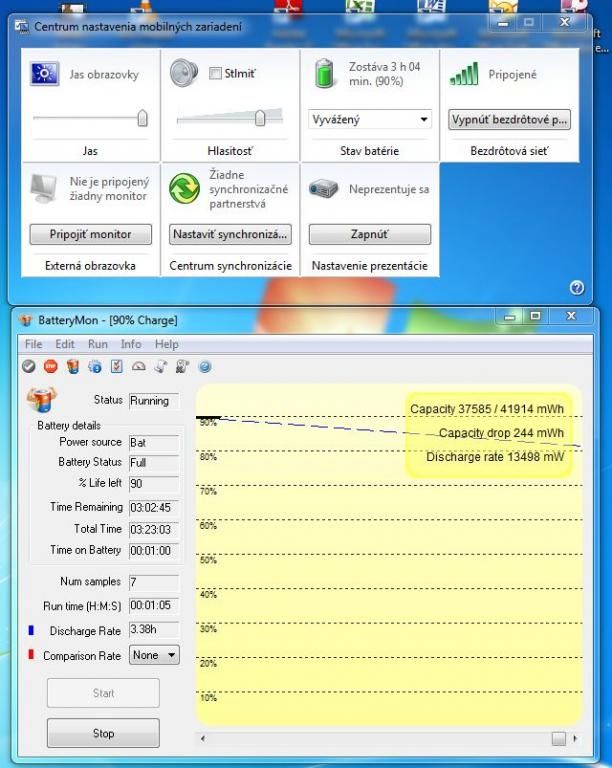The image size is (612, 768).
Task: Click the Stop button in BatteryMon
Action: point(103,733)
